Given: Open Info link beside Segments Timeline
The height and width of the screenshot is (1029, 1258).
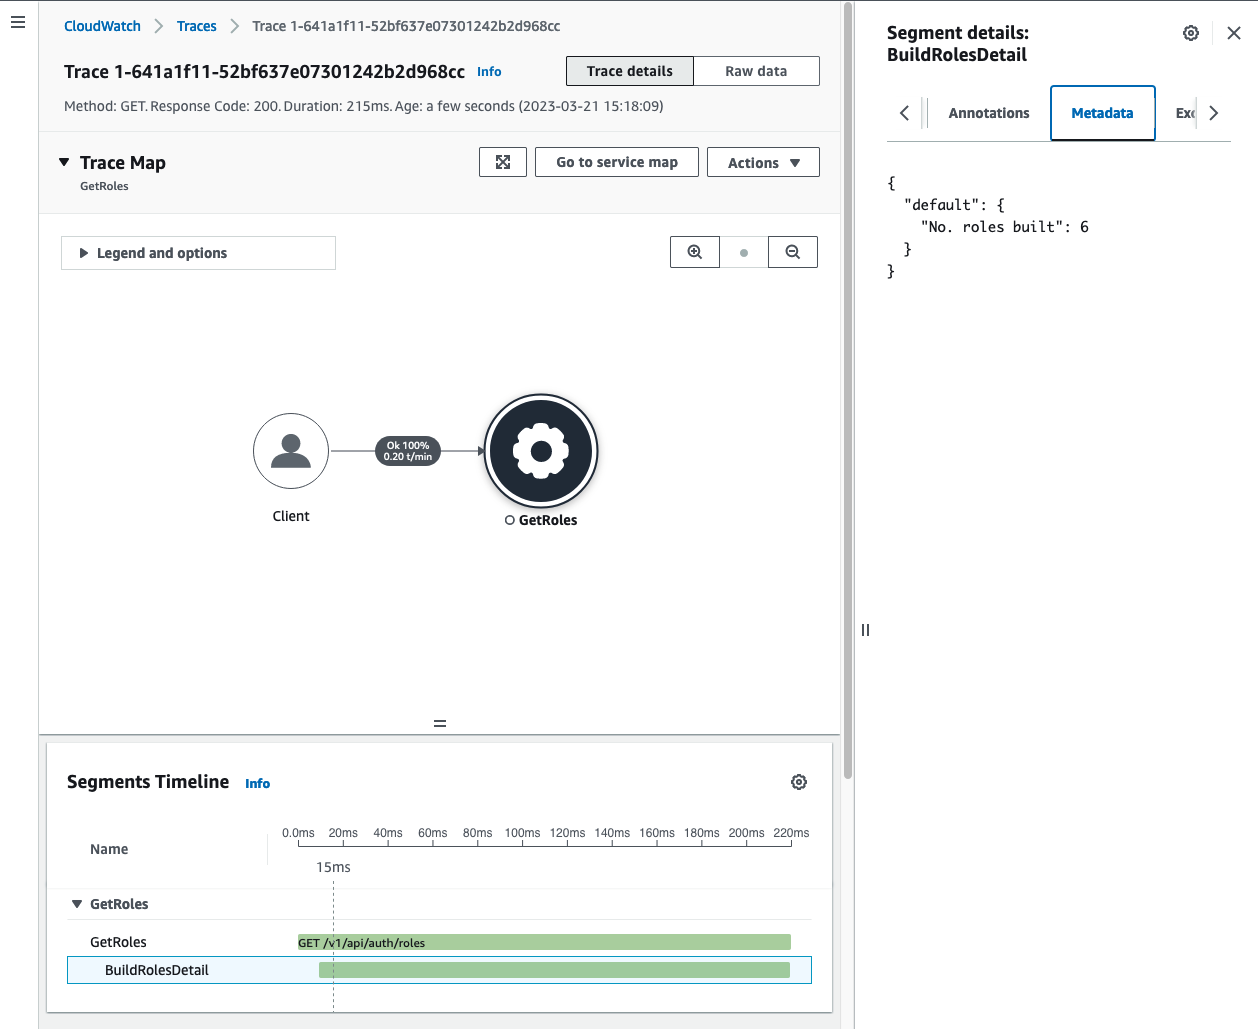Looking at the screenshot, I should [258, 784].
